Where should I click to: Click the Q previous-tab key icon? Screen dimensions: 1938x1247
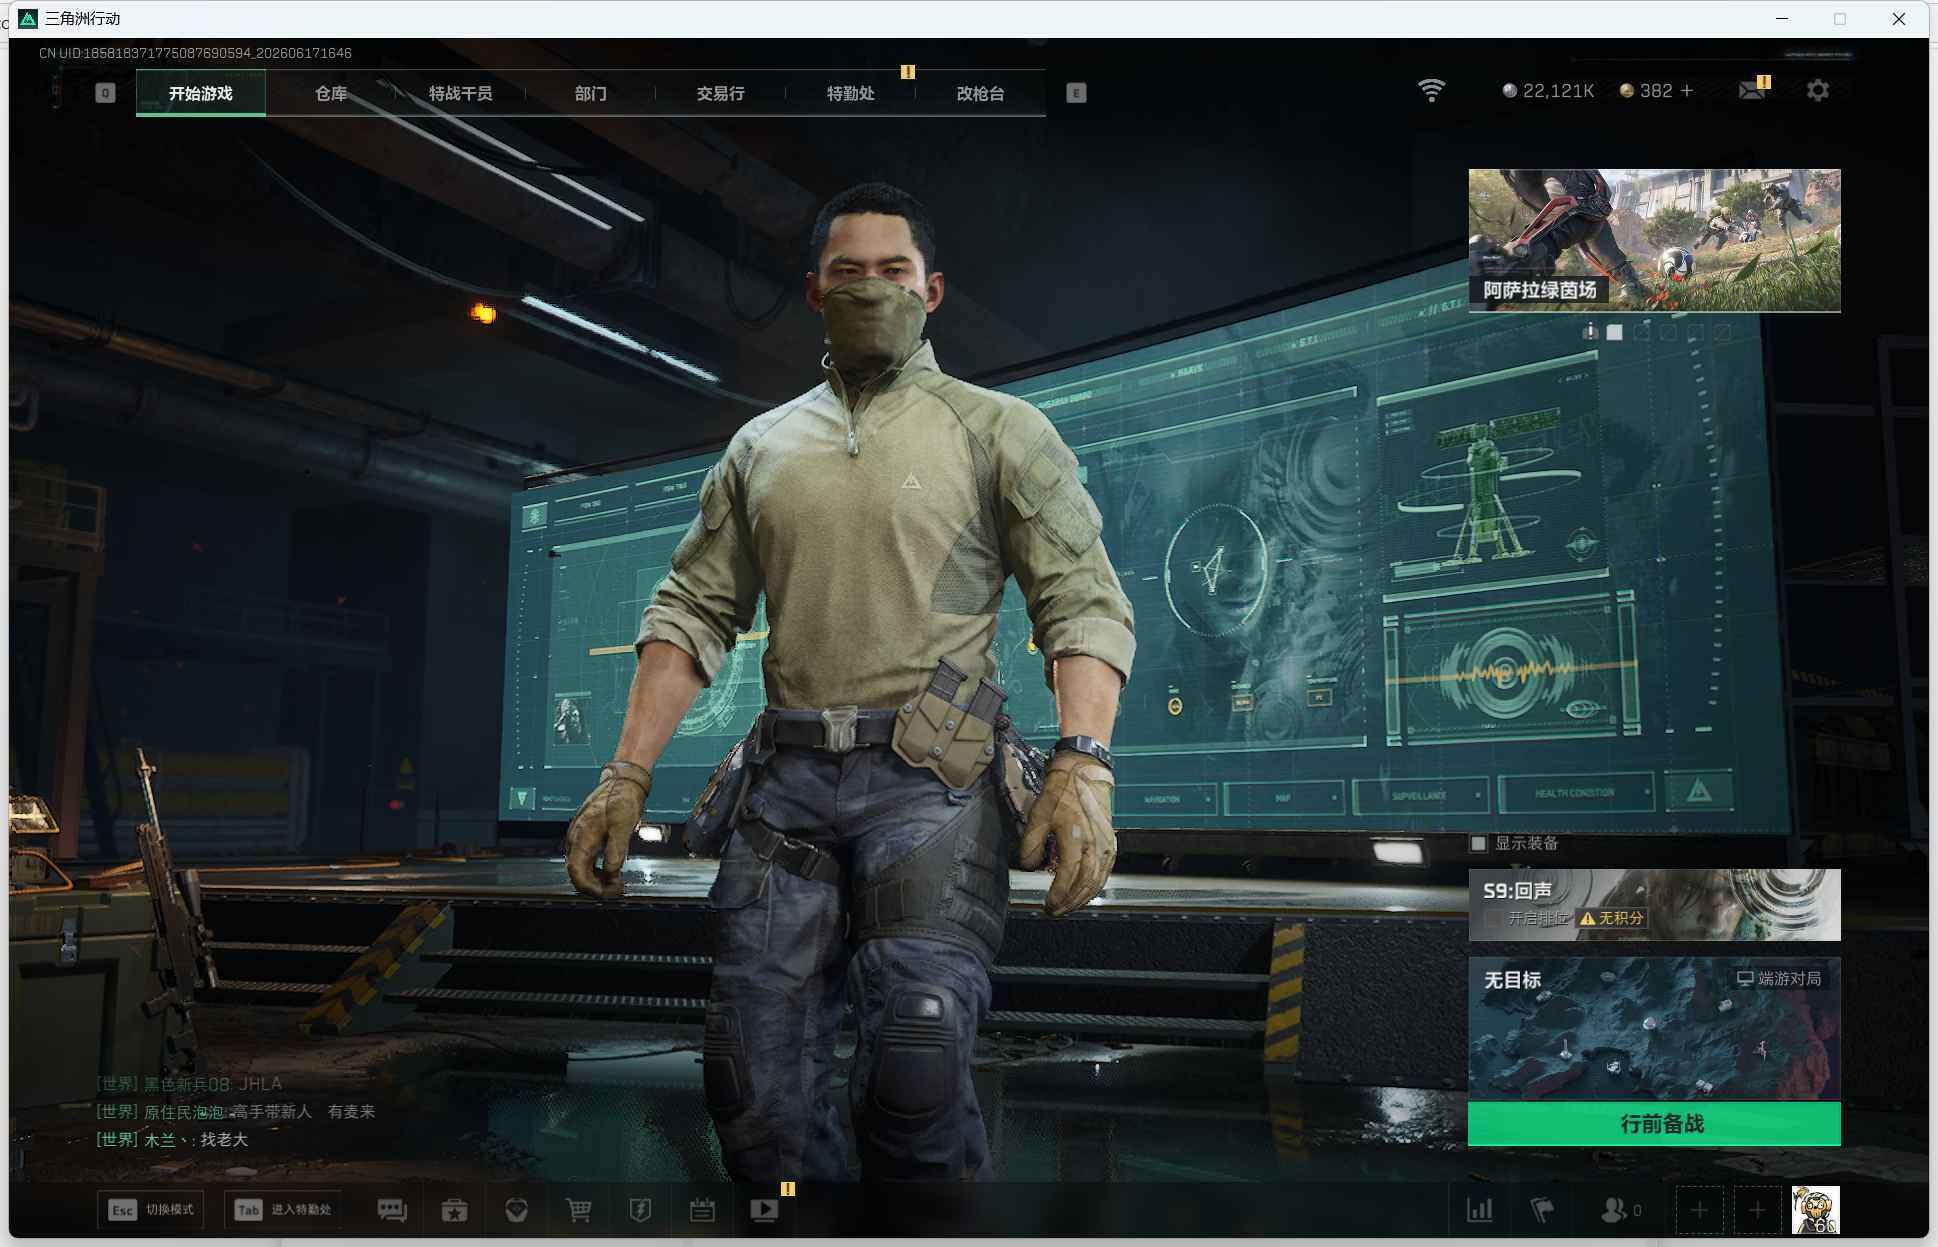click(x=105, y=93)
